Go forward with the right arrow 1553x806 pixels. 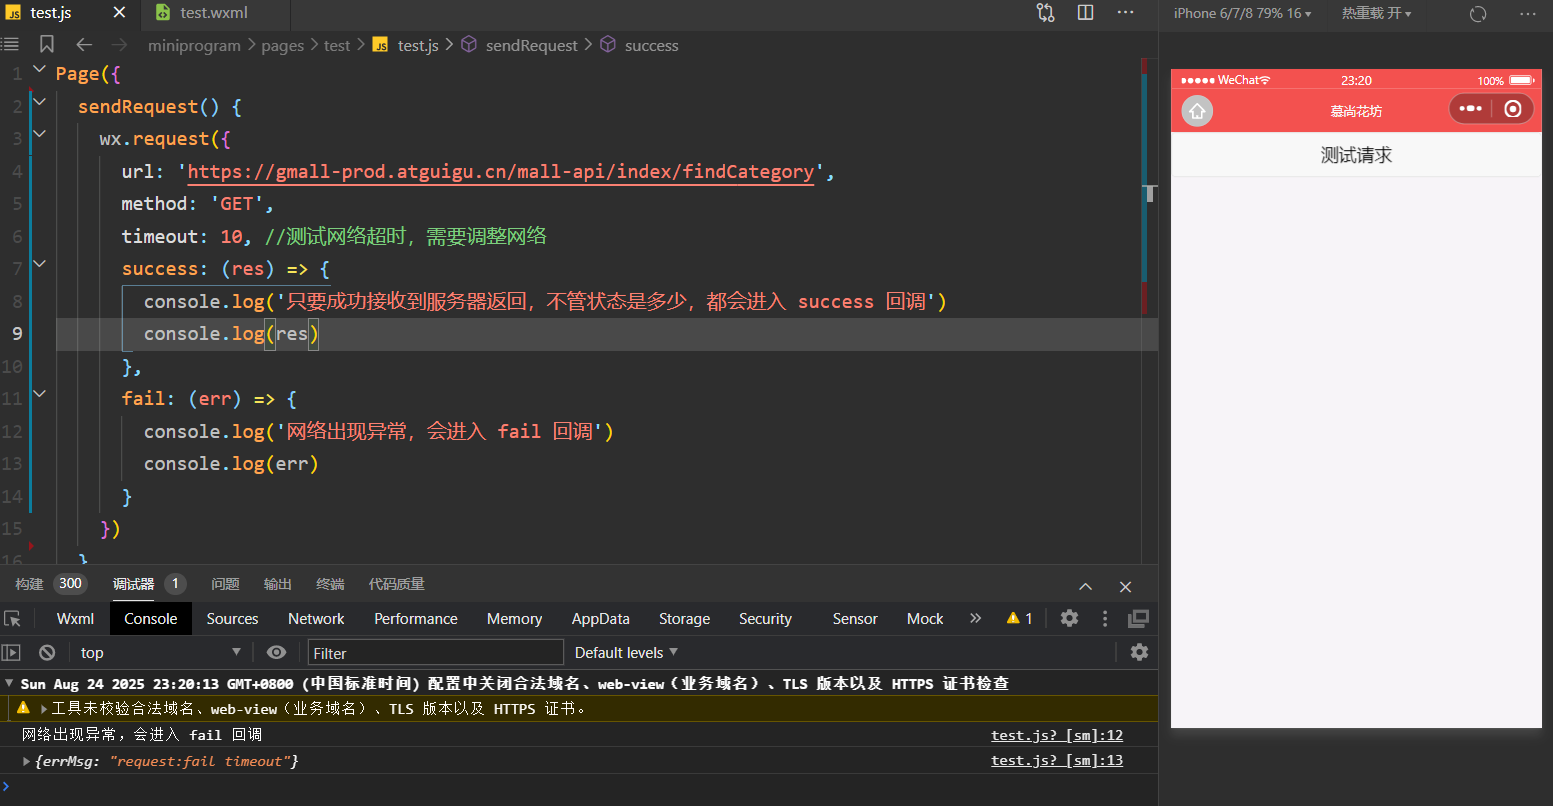[120, 45]
